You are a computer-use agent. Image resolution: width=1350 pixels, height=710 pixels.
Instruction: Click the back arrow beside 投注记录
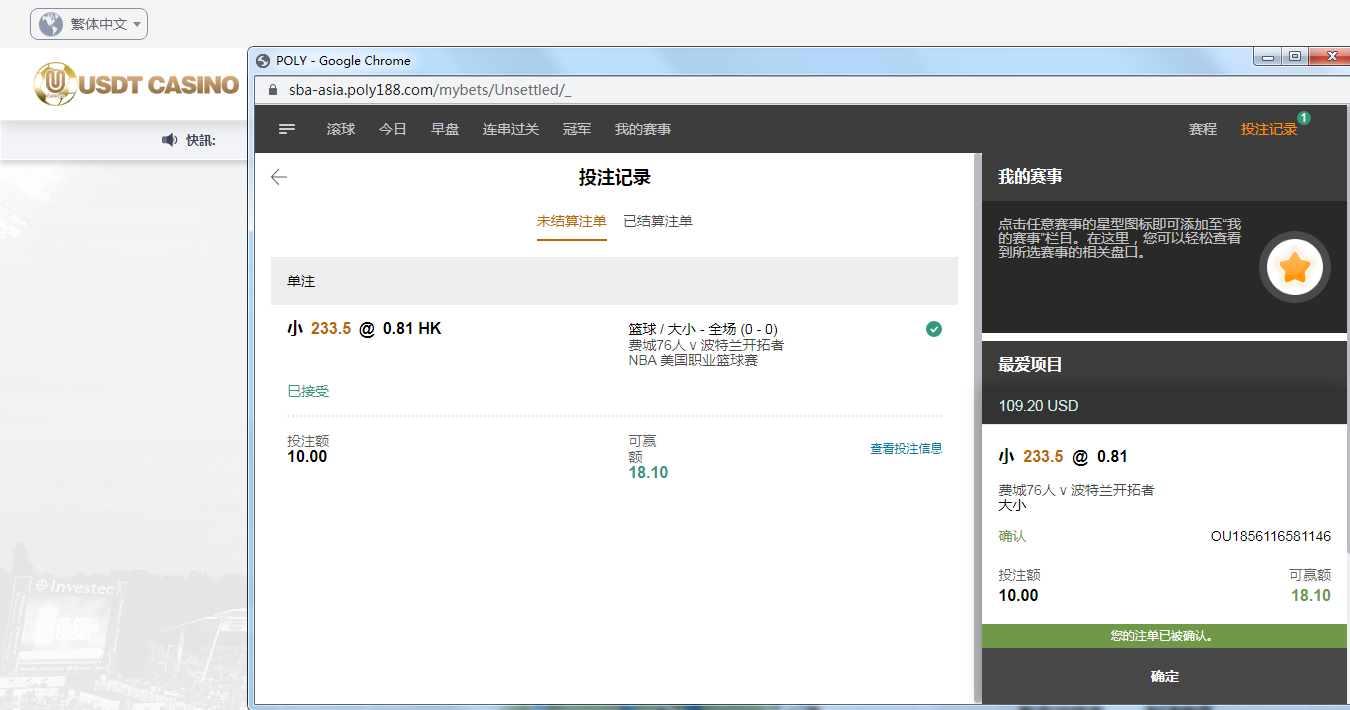pos(279,177)
